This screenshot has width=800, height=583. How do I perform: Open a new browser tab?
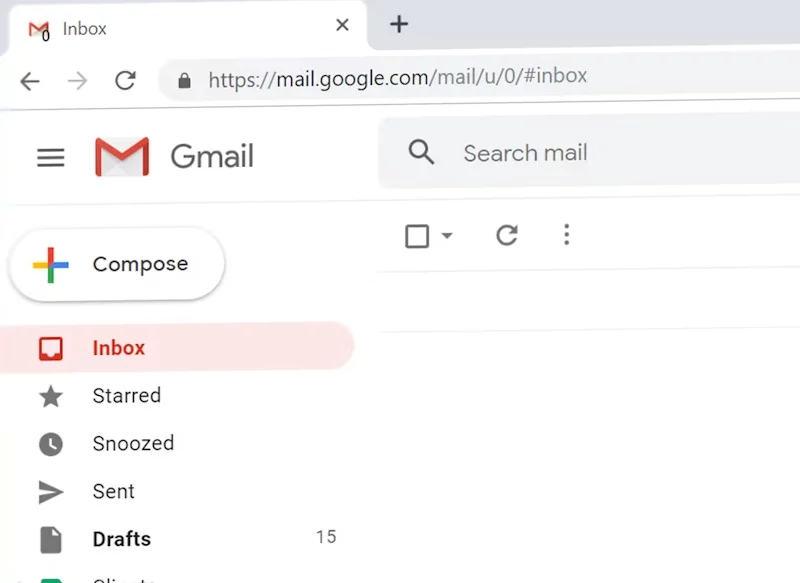(x=399, y=25)
